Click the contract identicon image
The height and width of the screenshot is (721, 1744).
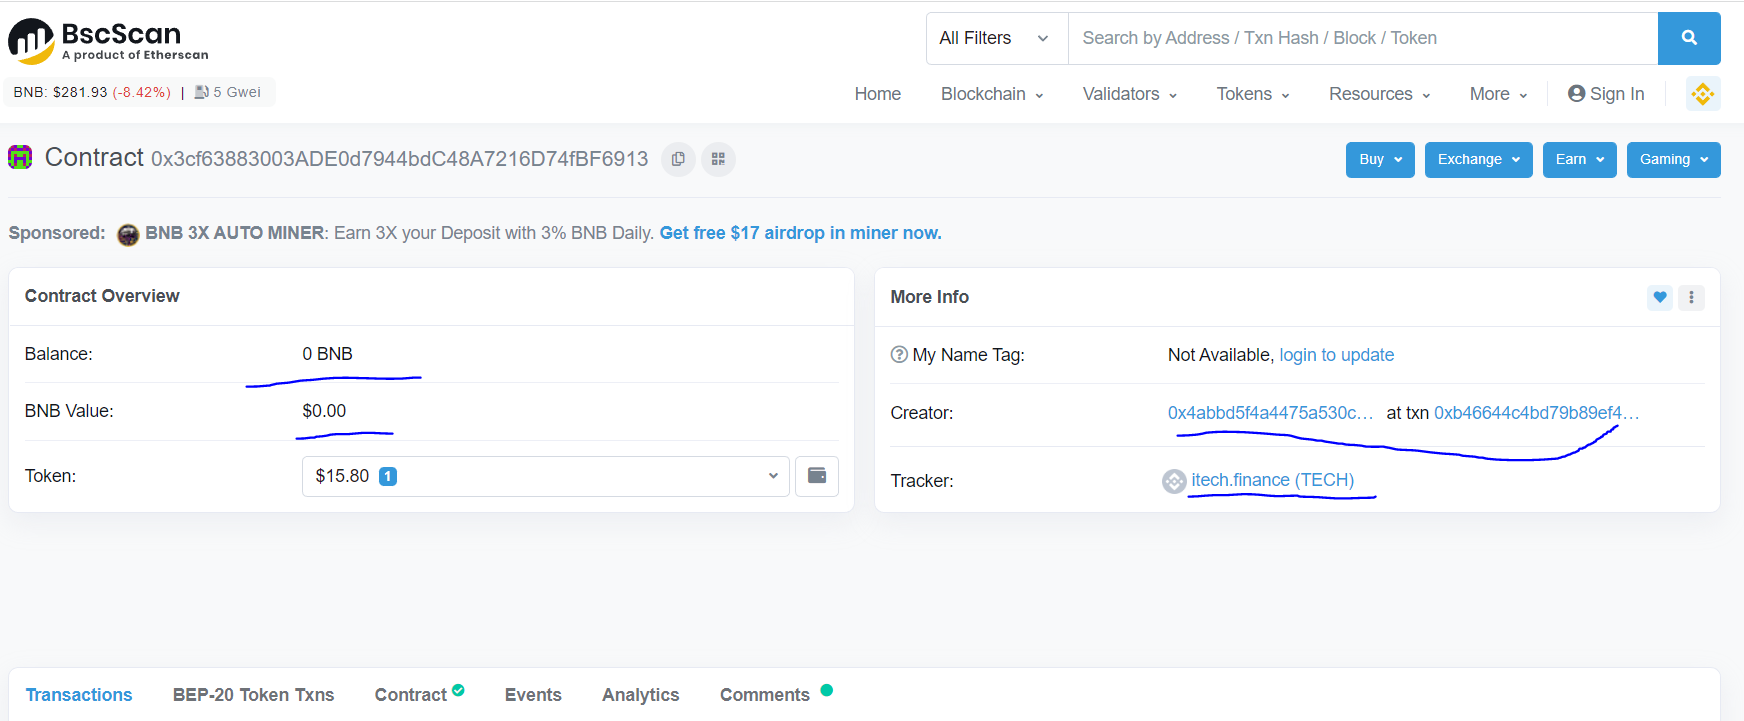click(x=20, y=157)
